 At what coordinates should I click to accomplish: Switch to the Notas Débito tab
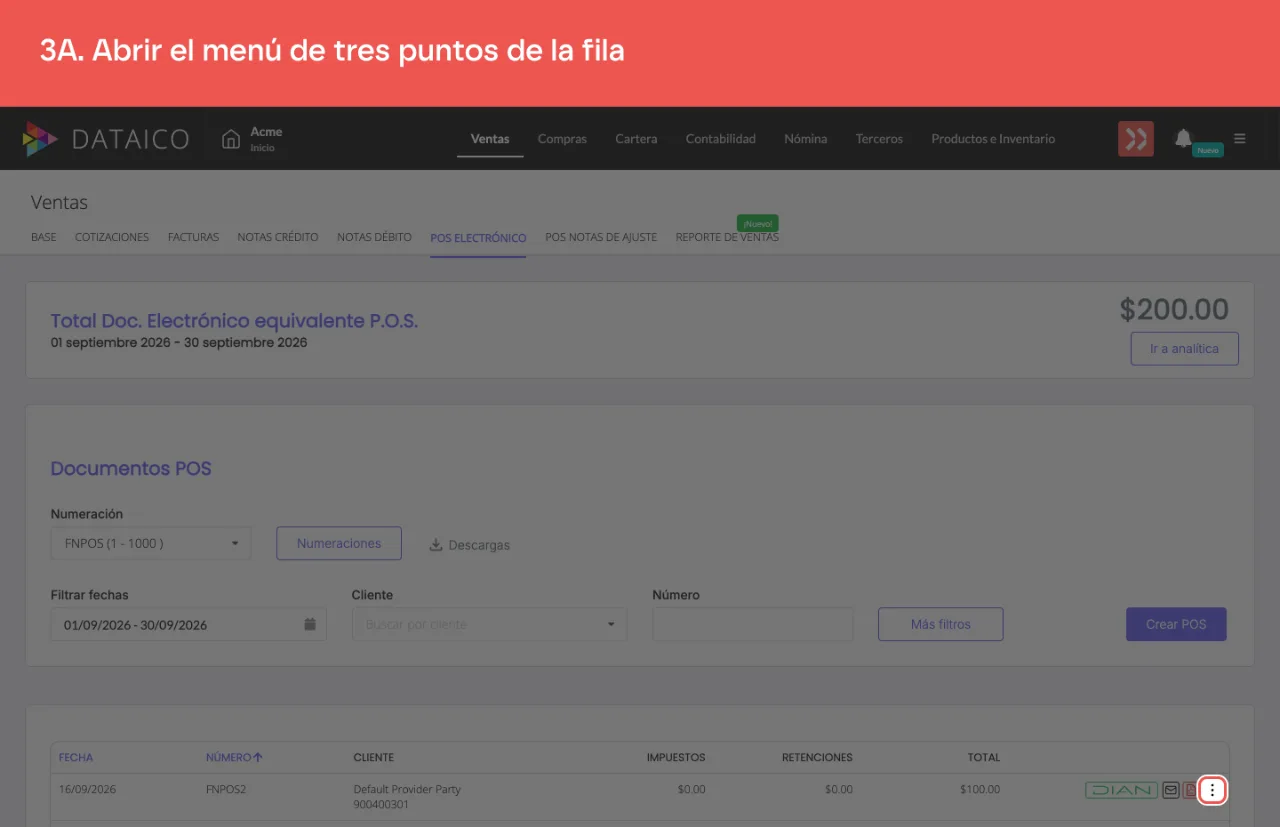(x=374, y=238)
